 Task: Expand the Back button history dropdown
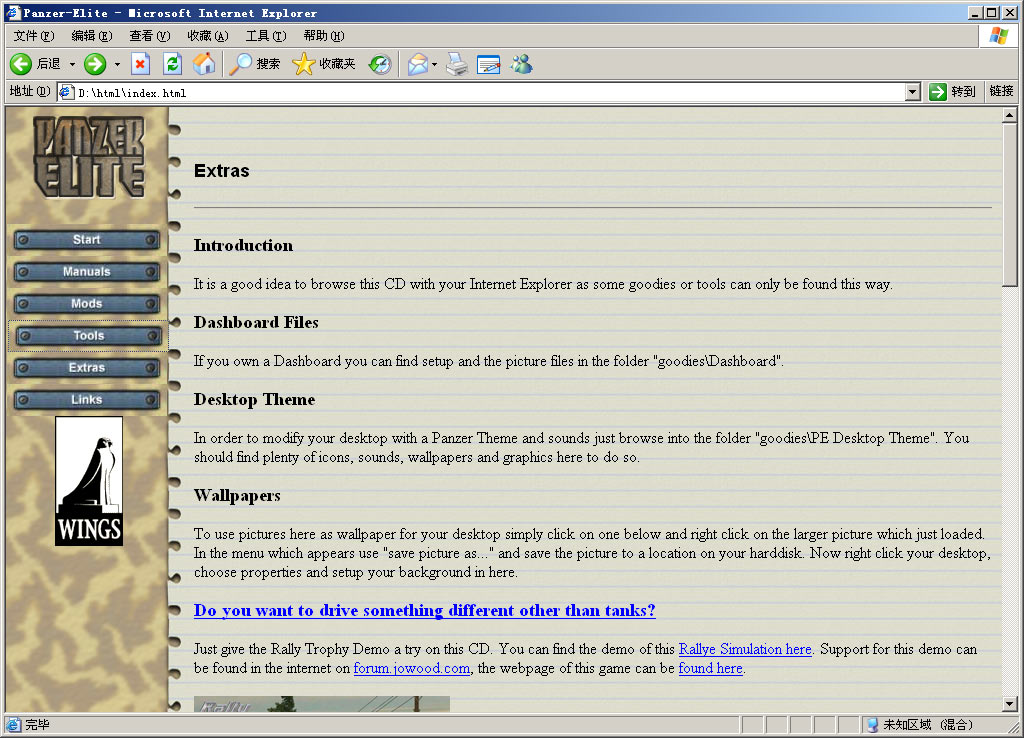tap(72, 65)
